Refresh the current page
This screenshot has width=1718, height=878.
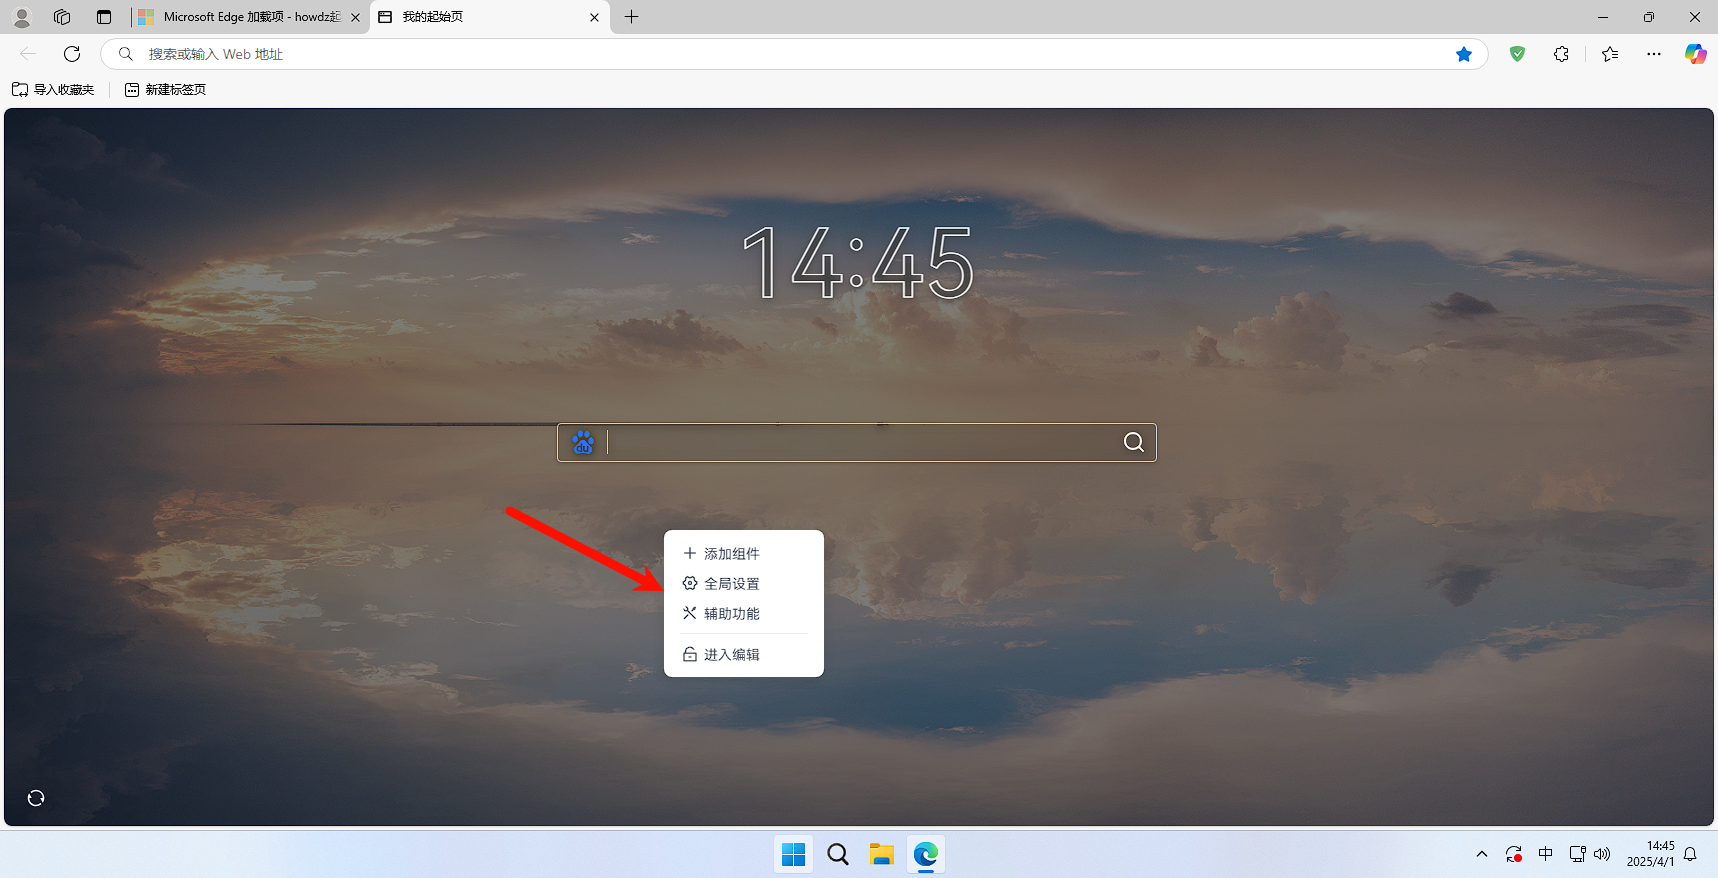pyautogui.click(x=72, y=54)
